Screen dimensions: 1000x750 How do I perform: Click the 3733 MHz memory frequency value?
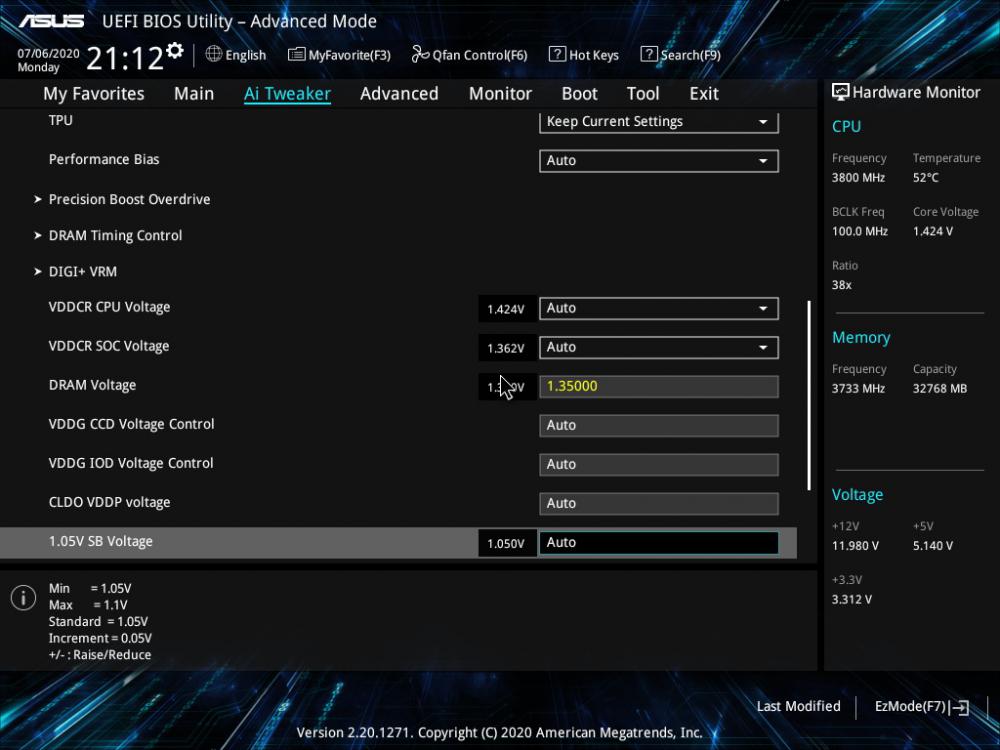(x=858, y=388)
